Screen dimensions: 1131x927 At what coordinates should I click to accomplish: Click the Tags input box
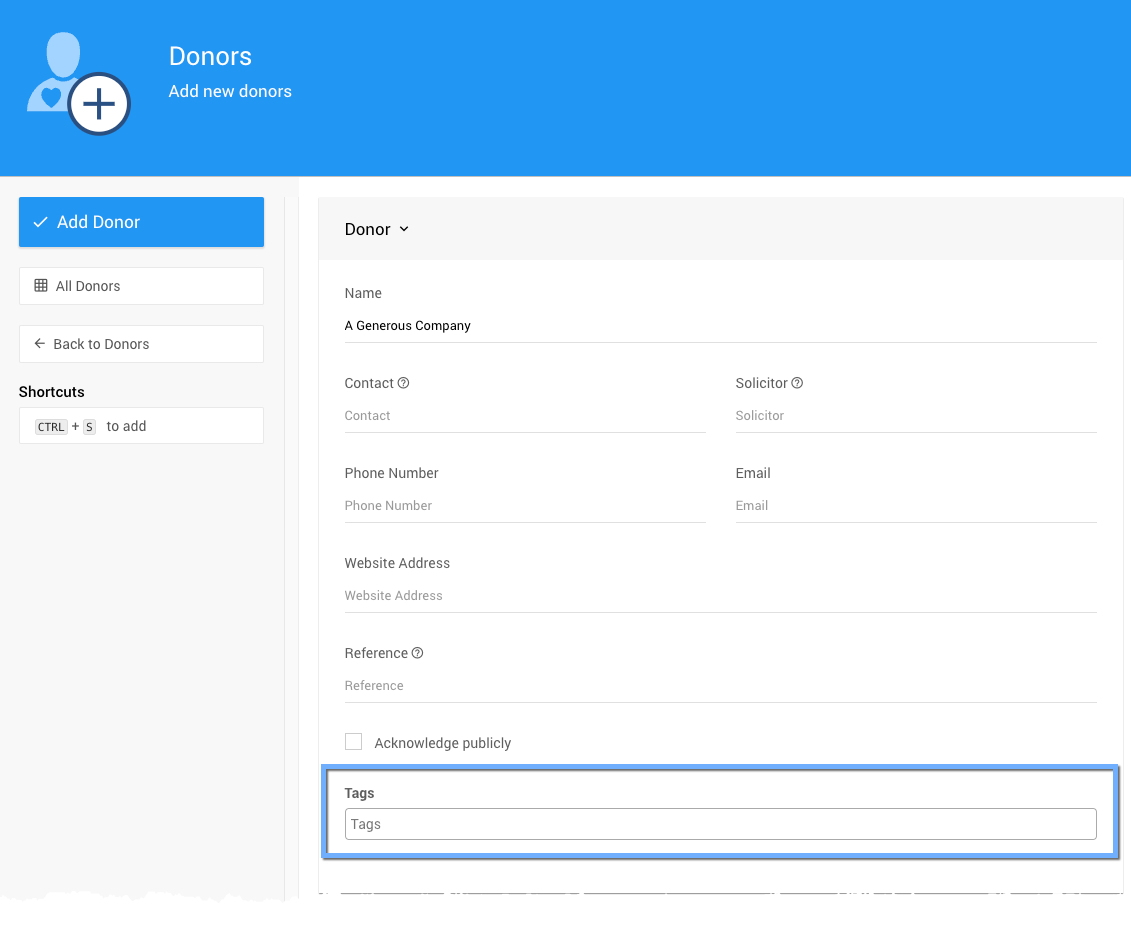[x=720, y=824]
